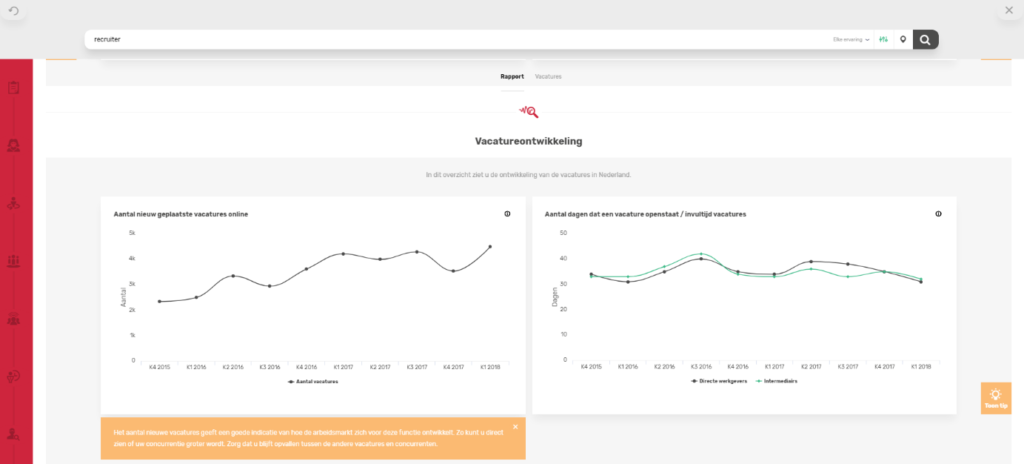Click the 'Dagen' vertical axis label

coord(554,297)
